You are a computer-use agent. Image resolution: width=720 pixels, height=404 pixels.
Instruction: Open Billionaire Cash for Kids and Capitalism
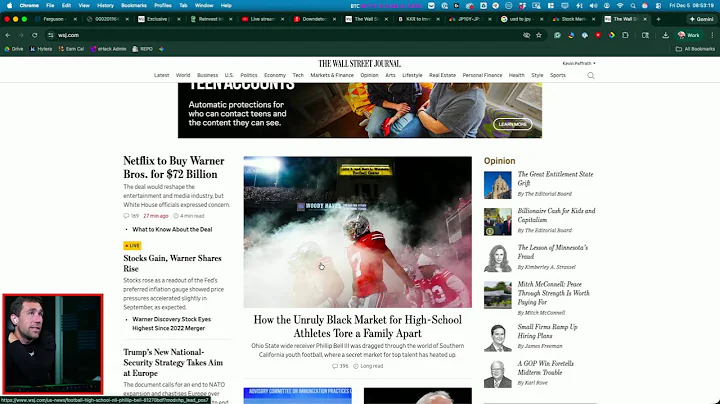[x=556, y=215]
